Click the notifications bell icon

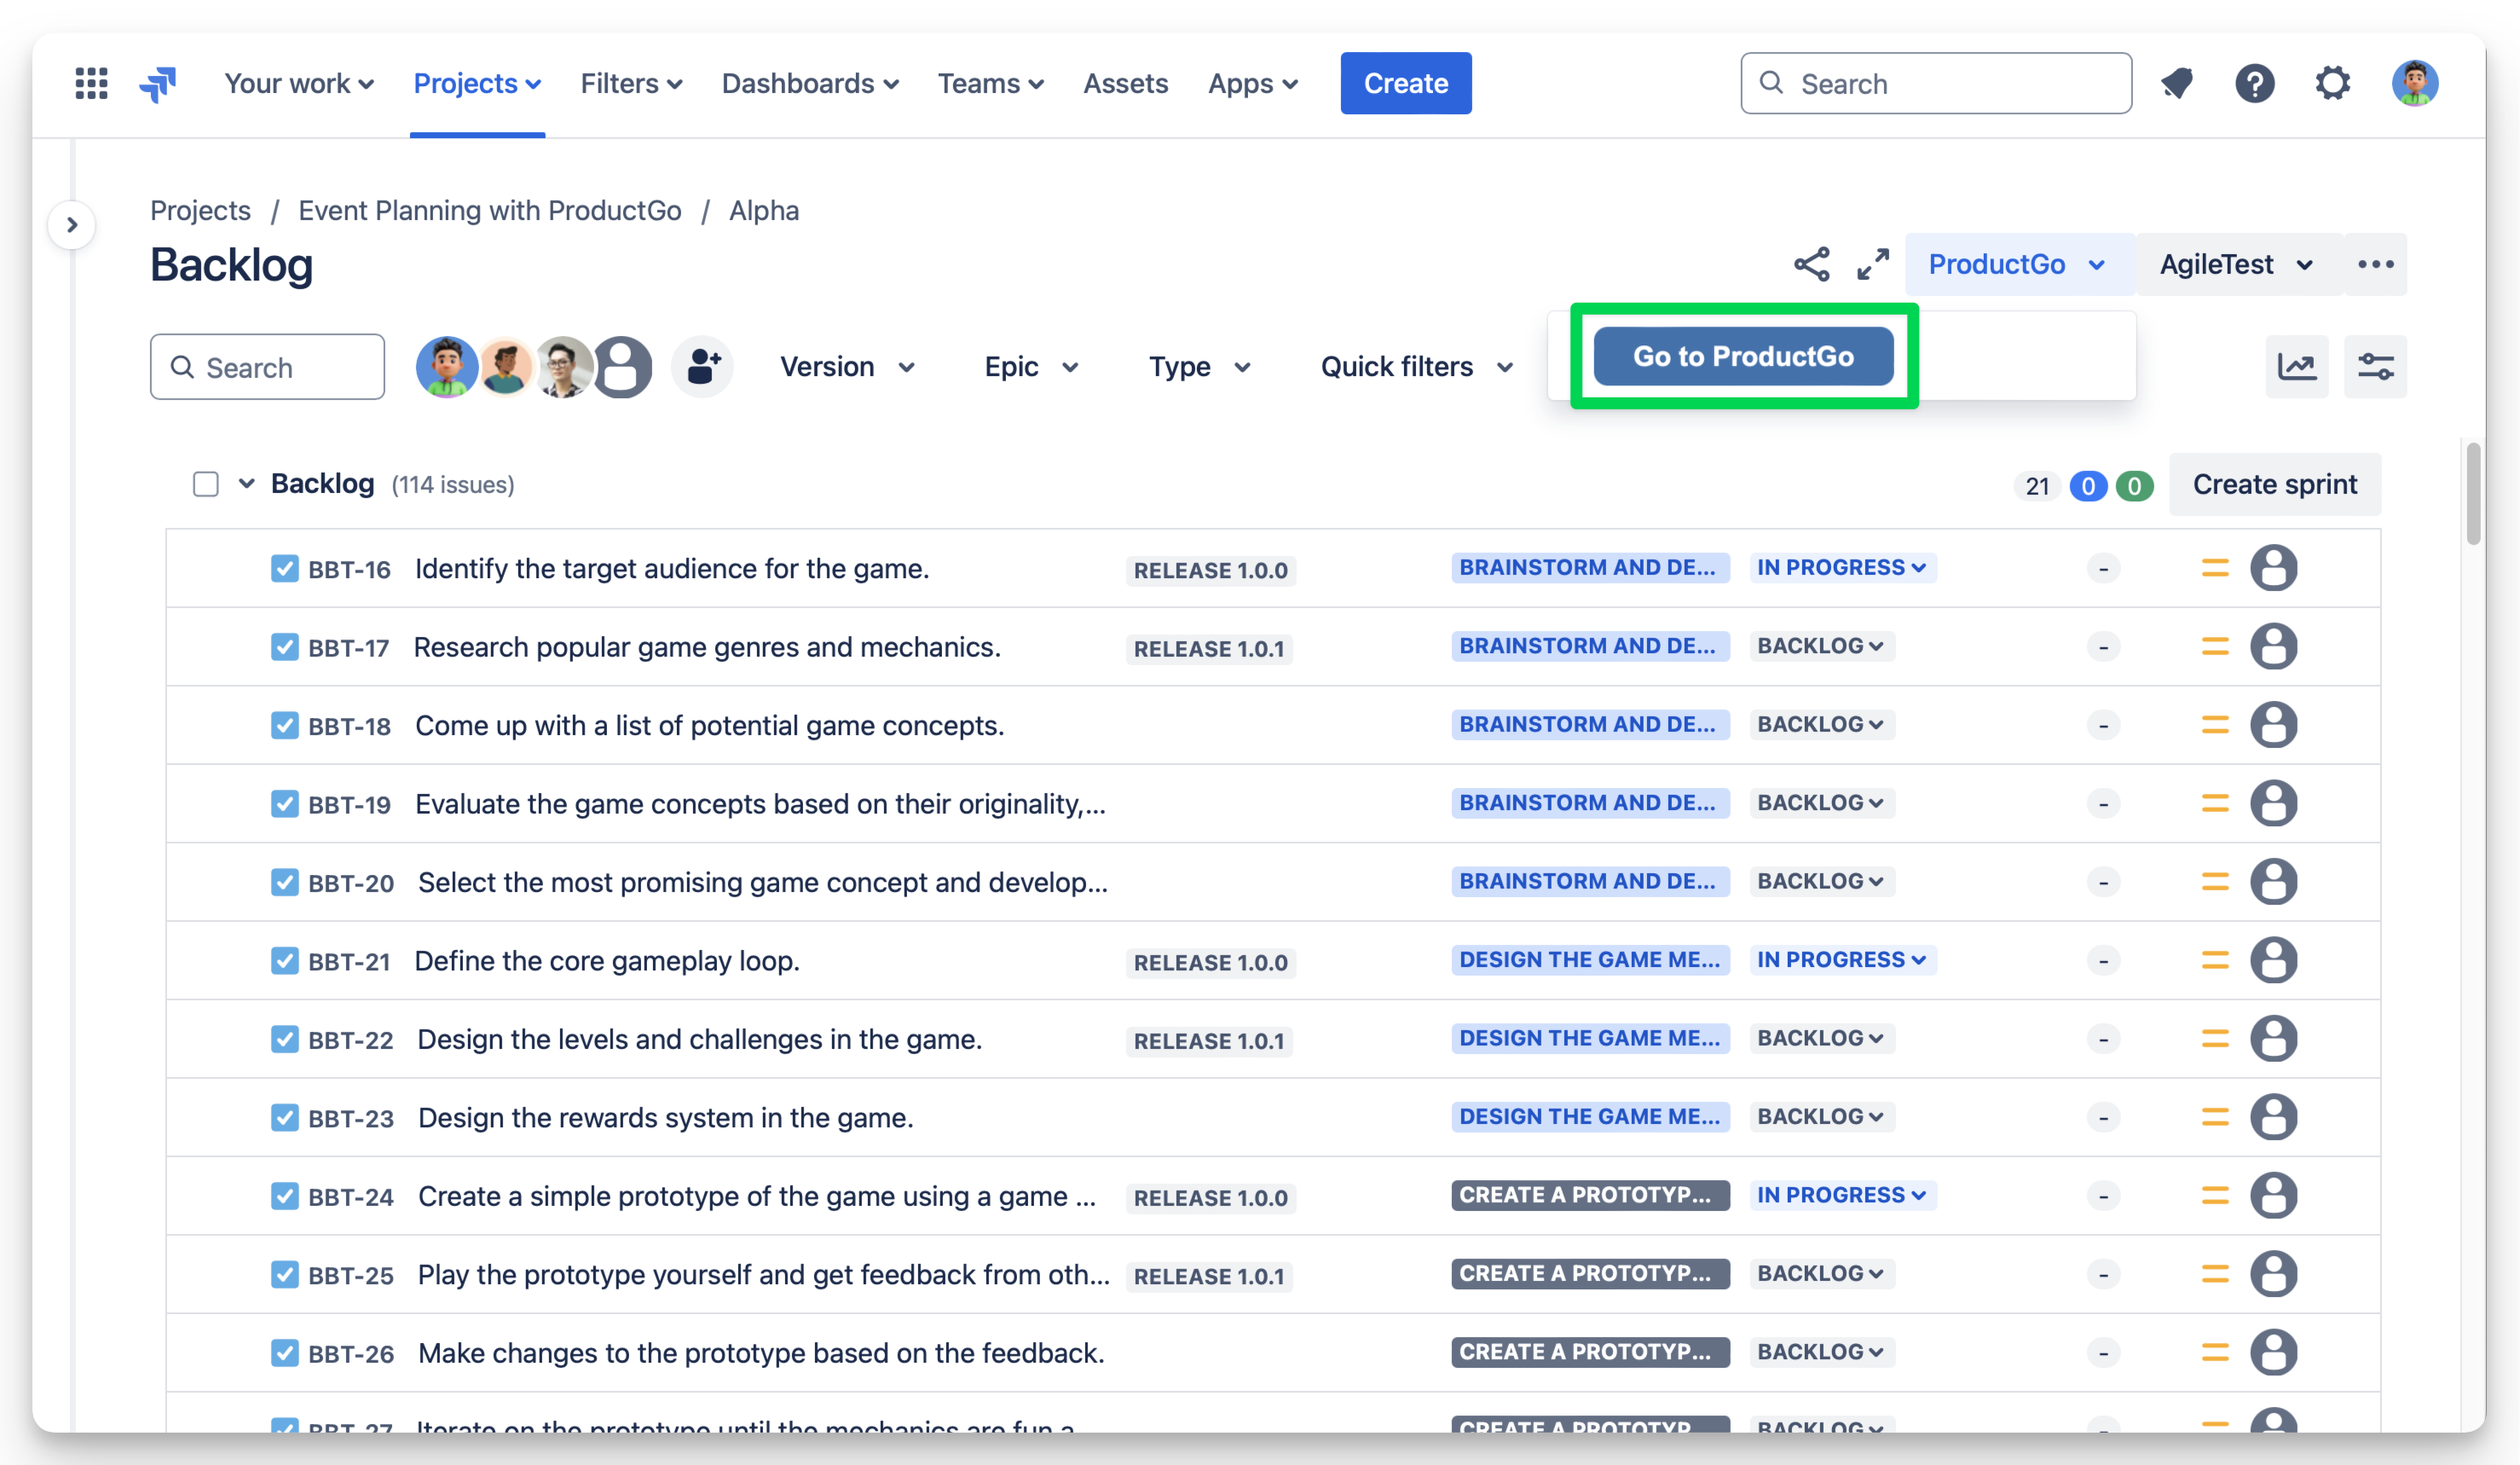point(2177,83)
